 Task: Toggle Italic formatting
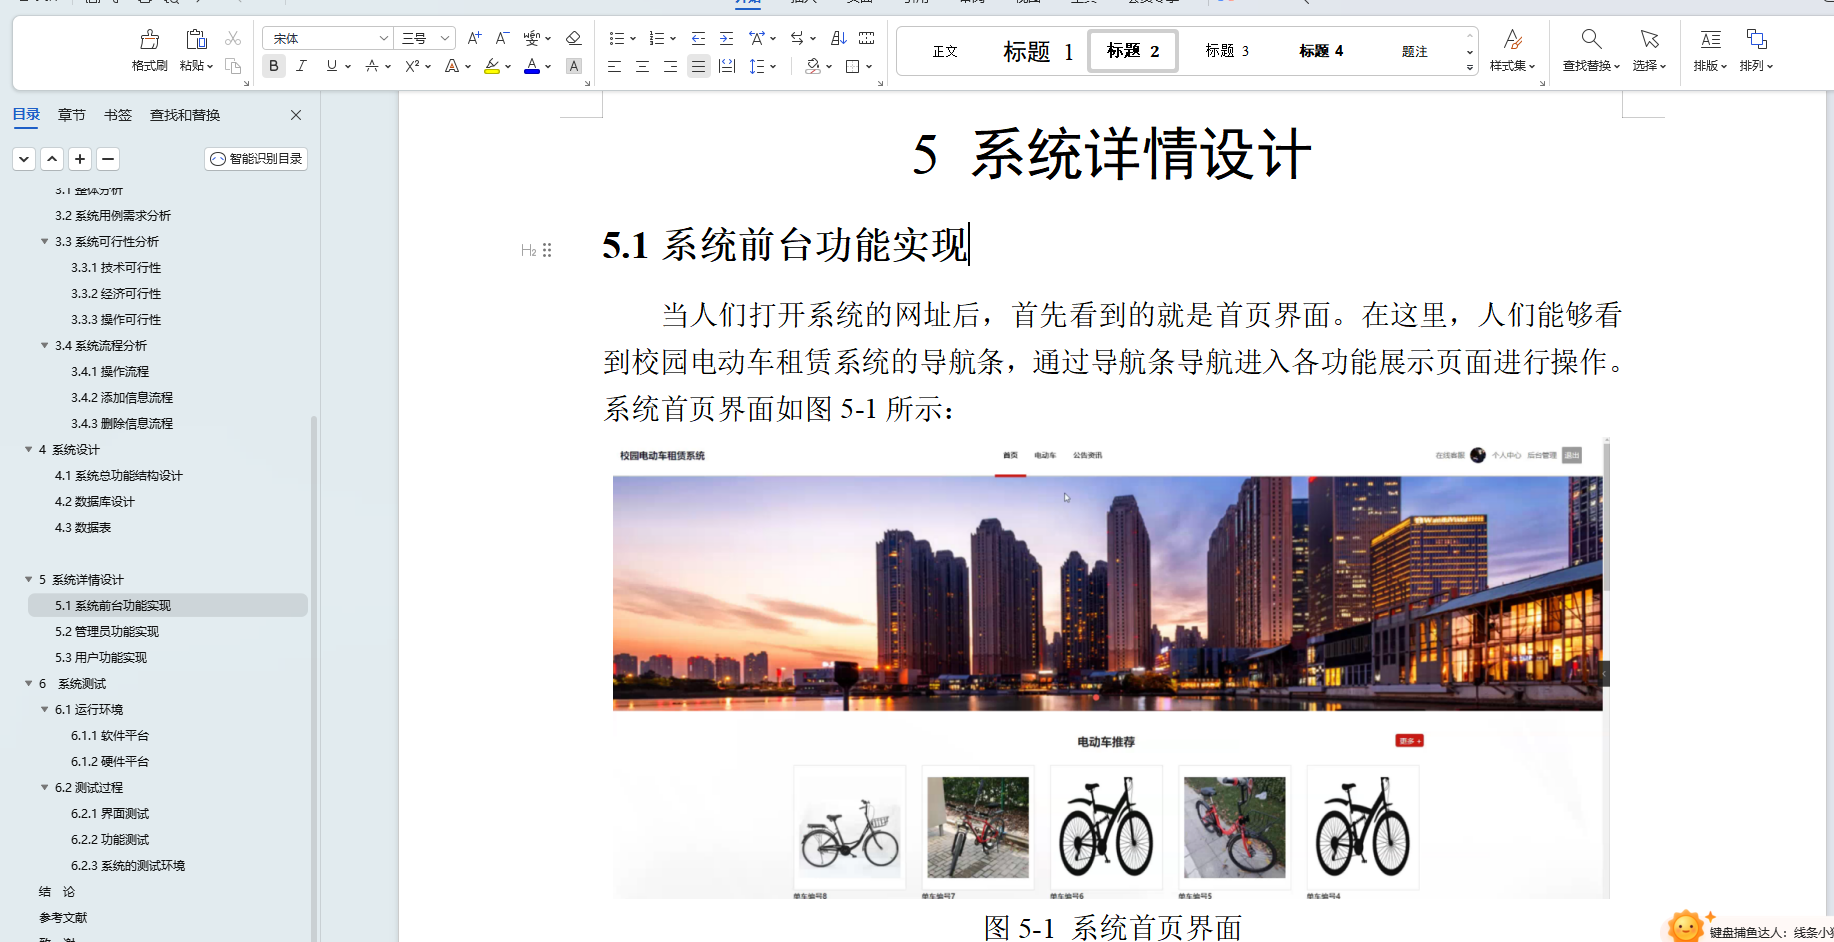click(x=301, y=66)
